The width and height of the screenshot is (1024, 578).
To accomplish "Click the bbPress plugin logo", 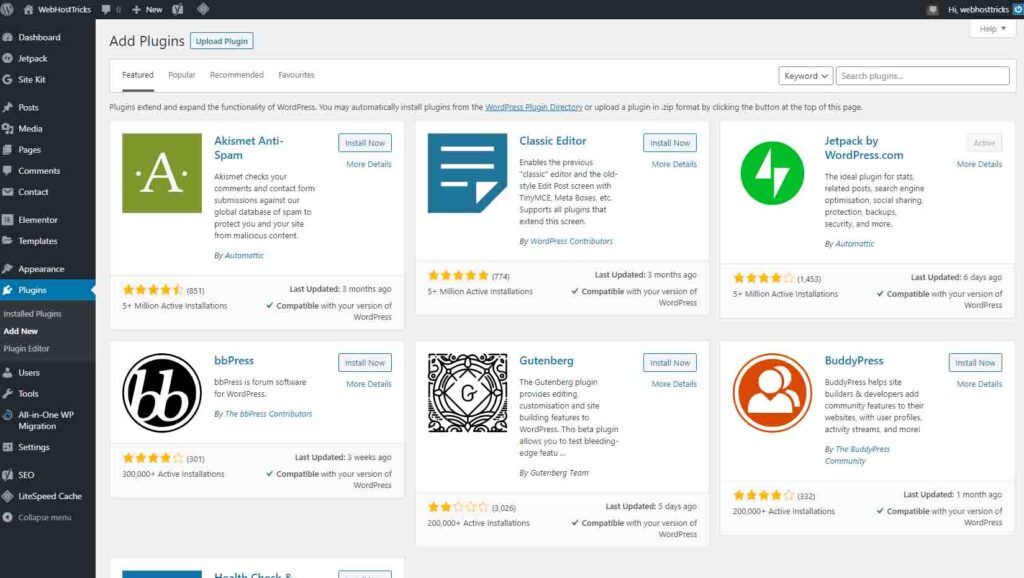I will coord(162,393).
